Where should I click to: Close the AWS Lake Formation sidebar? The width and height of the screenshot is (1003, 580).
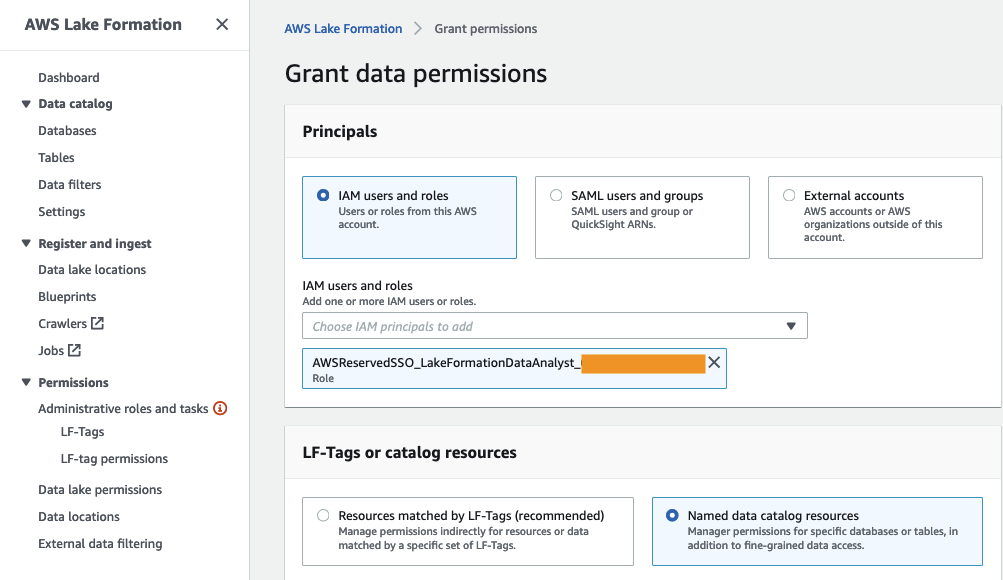coord(222,25)
